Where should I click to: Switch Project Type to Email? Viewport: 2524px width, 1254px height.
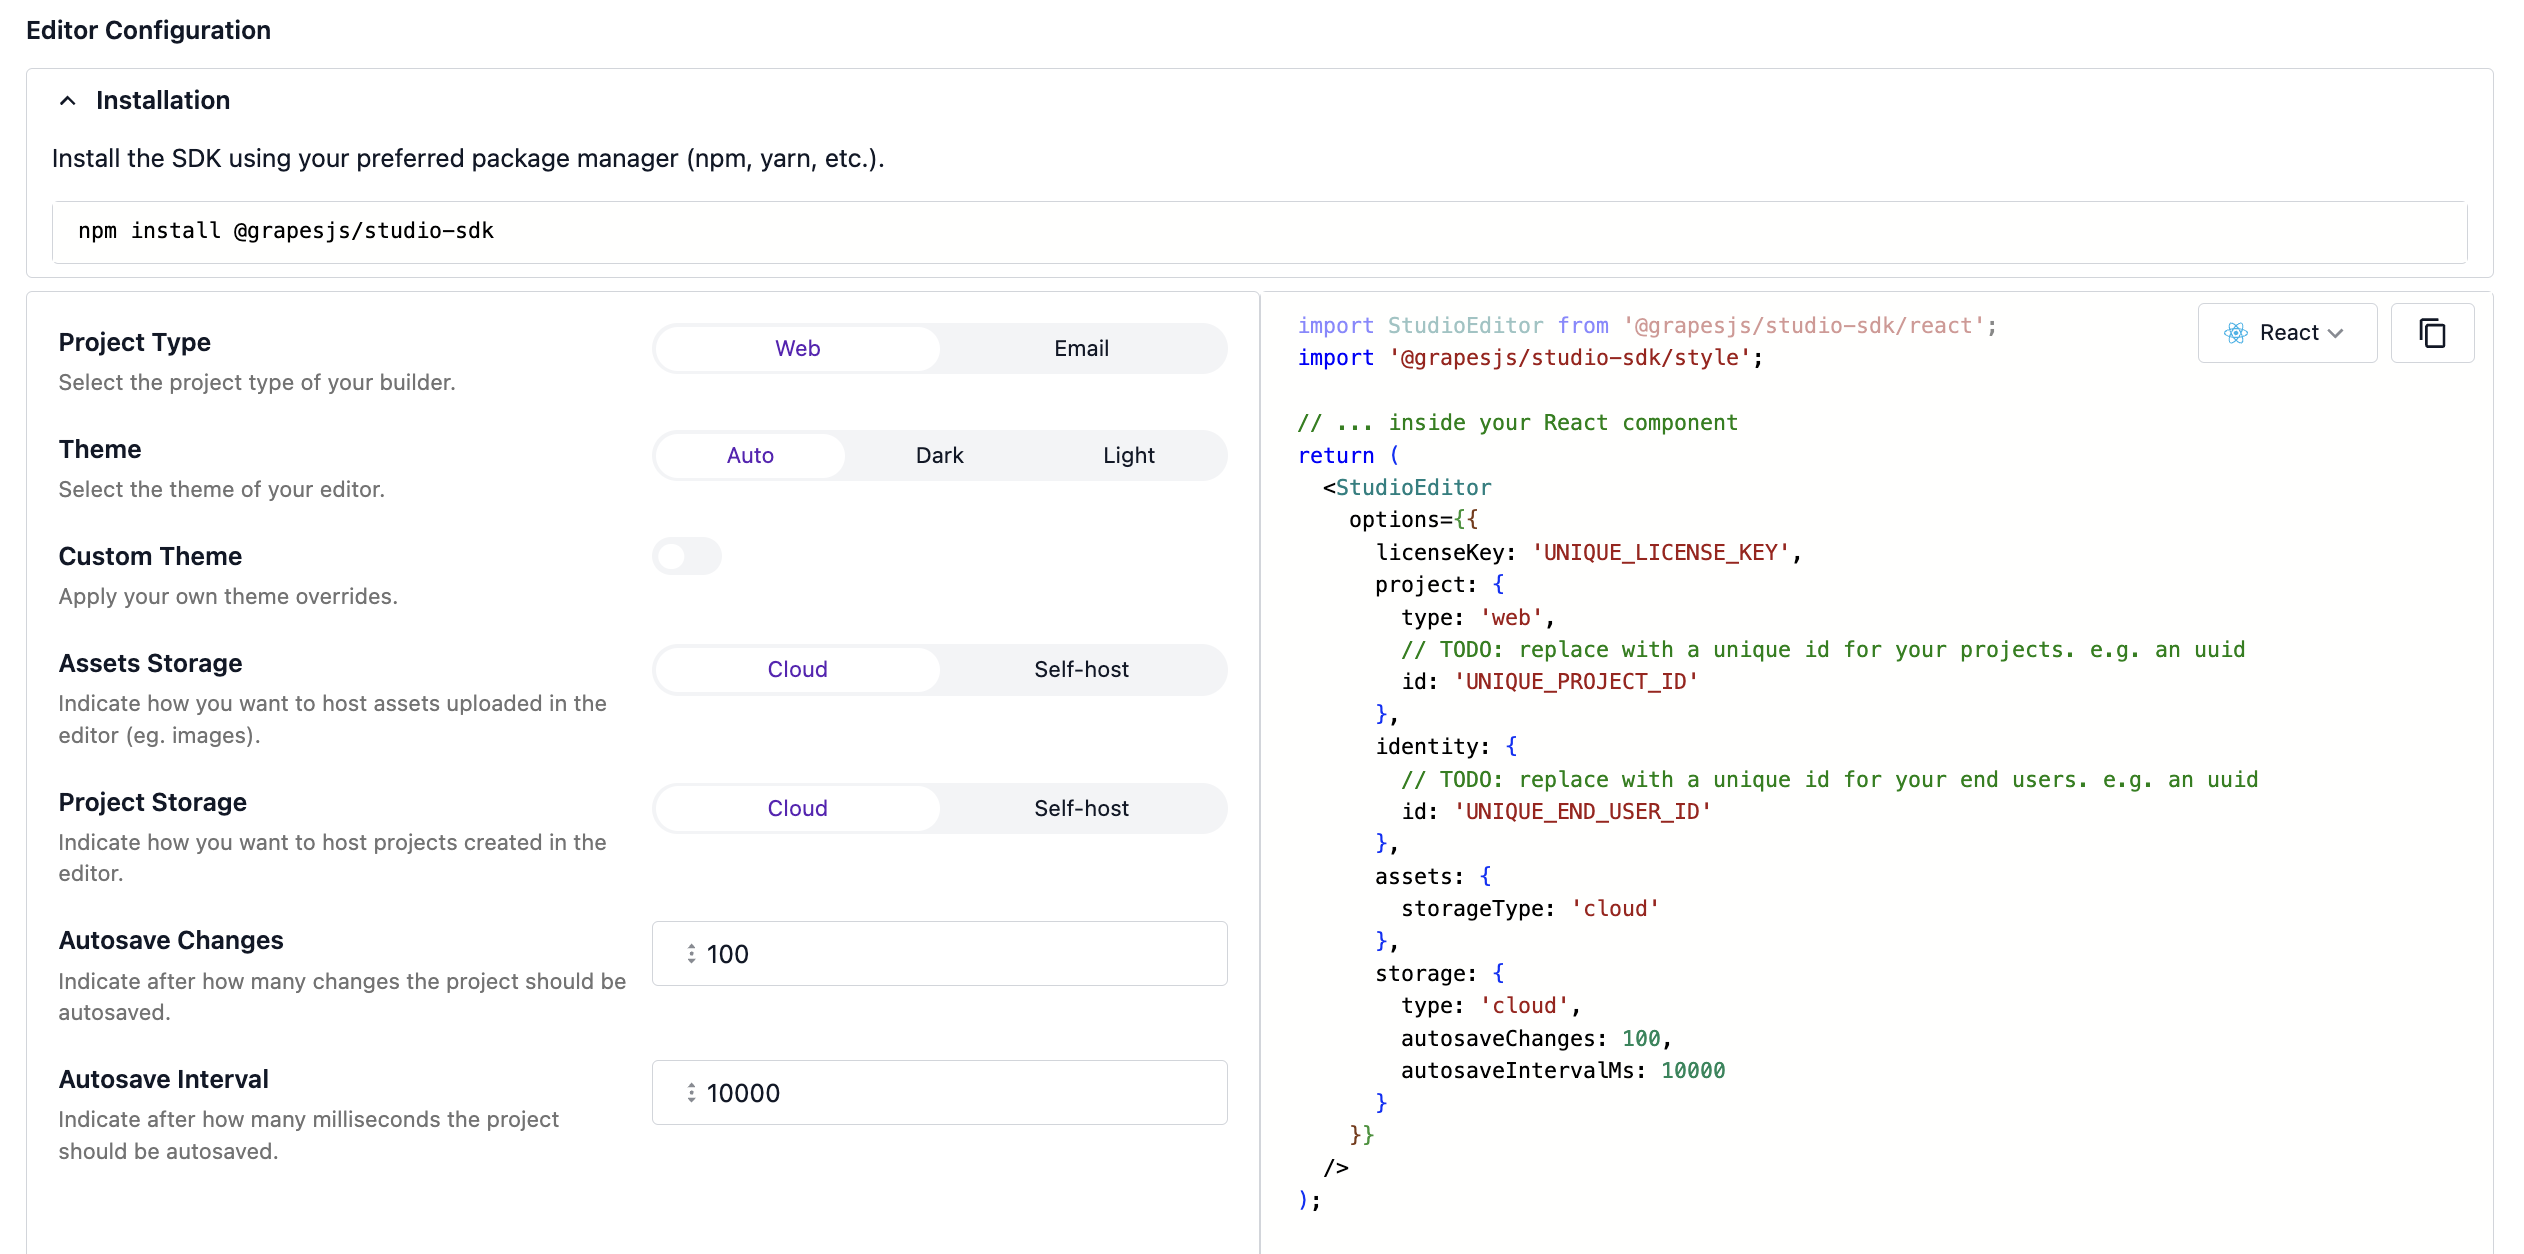coord(1080,348)
